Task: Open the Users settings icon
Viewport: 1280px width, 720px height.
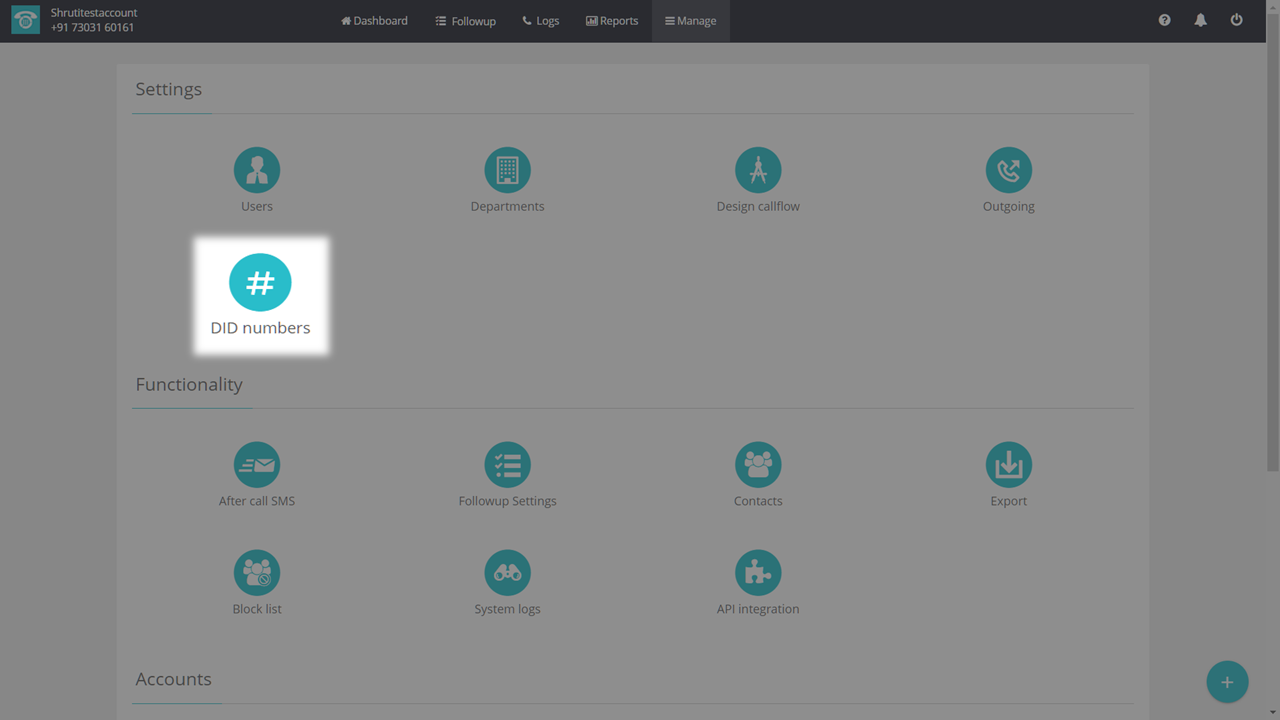Action: point(257,171)
